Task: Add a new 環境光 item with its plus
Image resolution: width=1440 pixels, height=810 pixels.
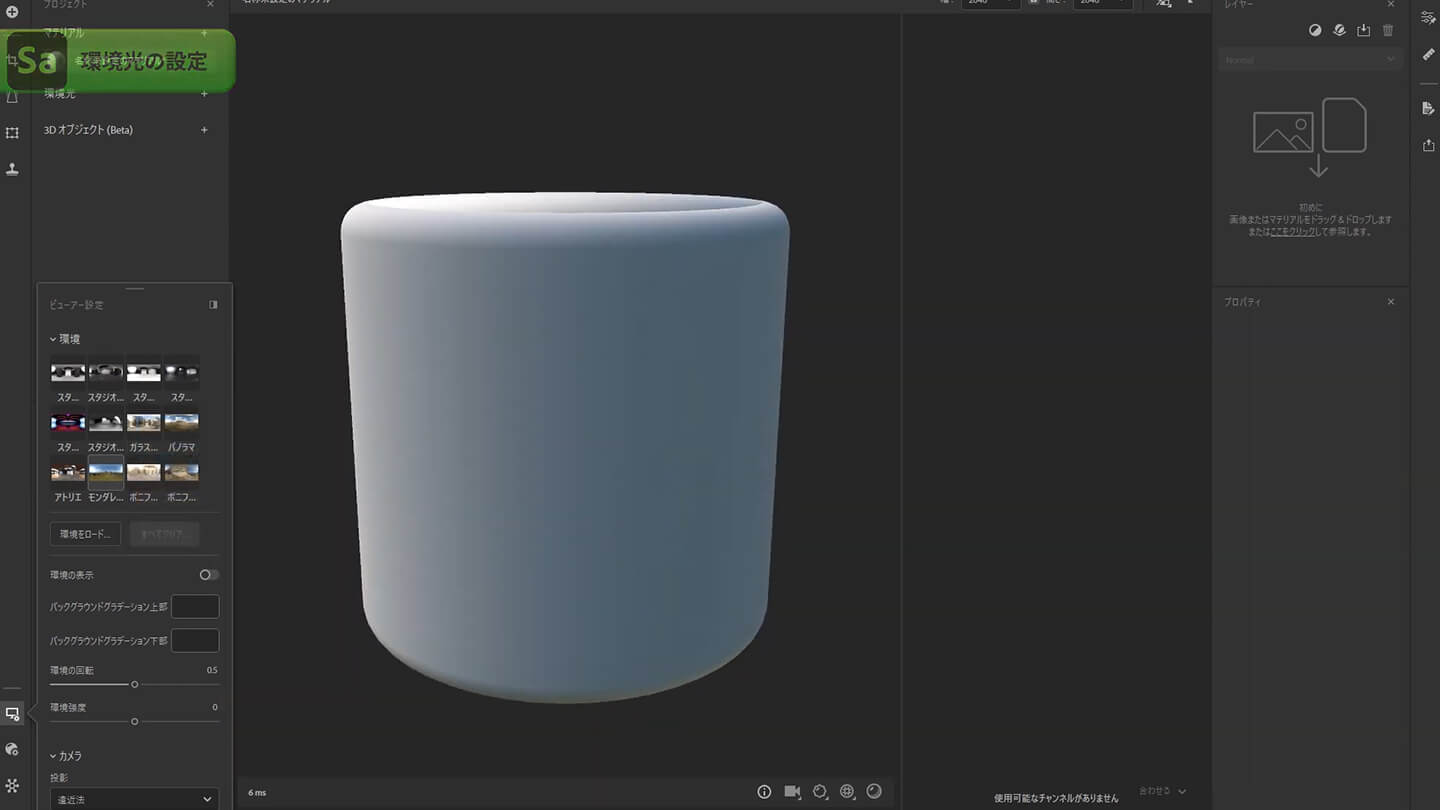Action: [204, 94]
